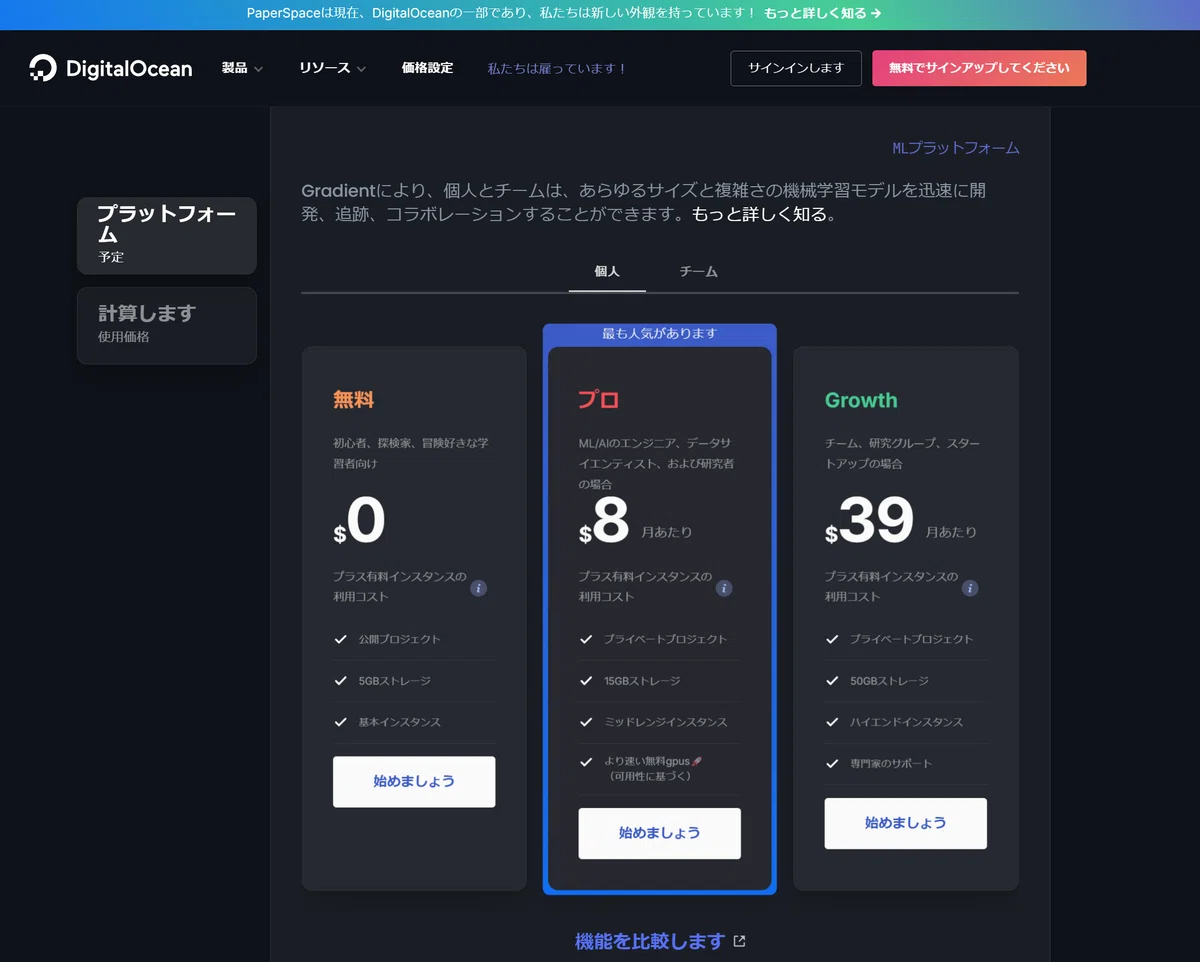Viewport: 1200px width, 962px height.
Task: Click the ミッドレンジインスタンス feature row
Action: coord(660,722)
